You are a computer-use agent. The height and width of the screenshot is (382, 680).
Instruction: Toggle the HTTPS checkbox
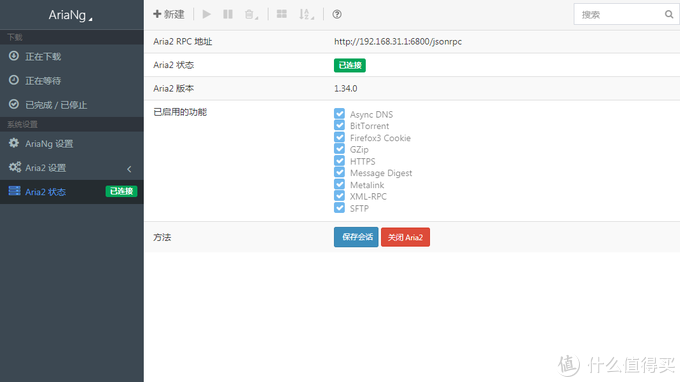(x=340, y=161)
